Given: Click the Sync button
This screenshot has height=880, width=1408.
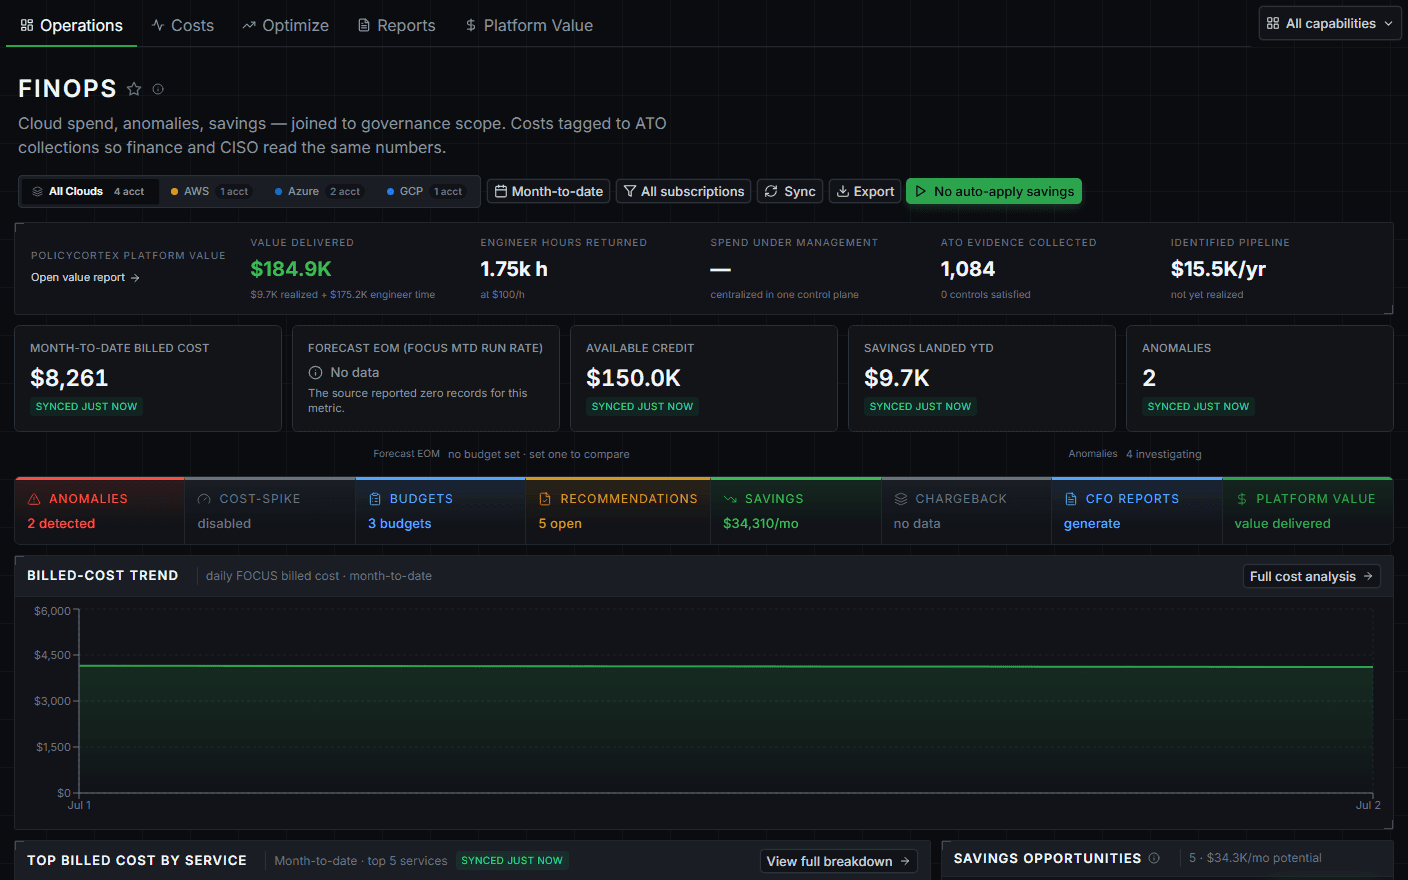Looking at the screenshot, I should point(790,191).
